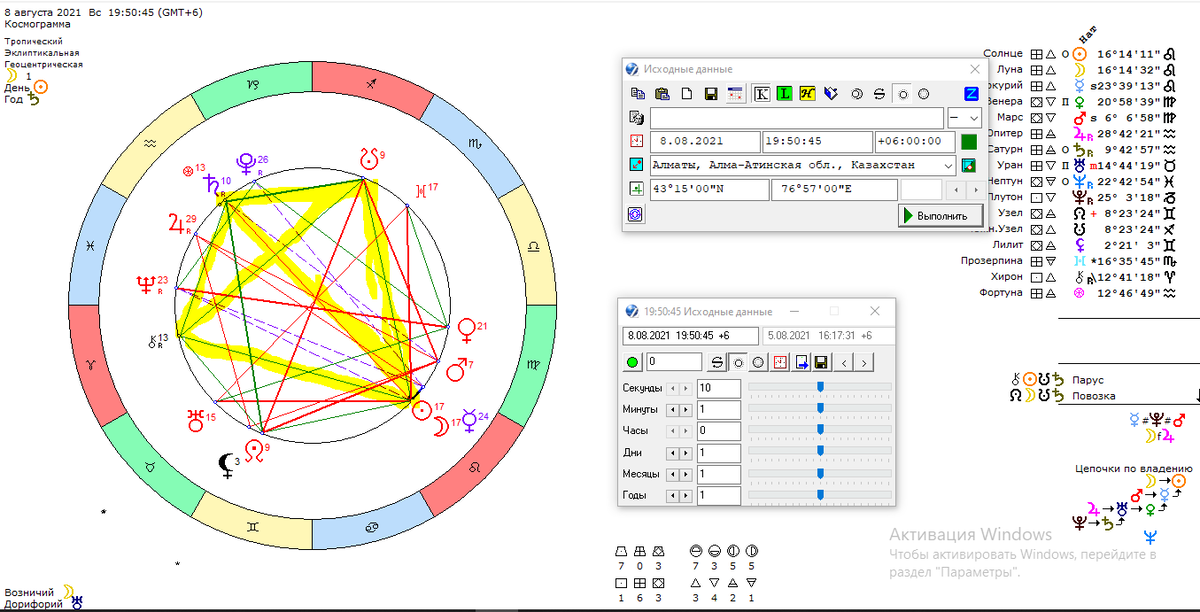This screenshot has height=612, width=1200.
Task: Click the date field 8.08.2021
Action: click(x=705, y=141)
